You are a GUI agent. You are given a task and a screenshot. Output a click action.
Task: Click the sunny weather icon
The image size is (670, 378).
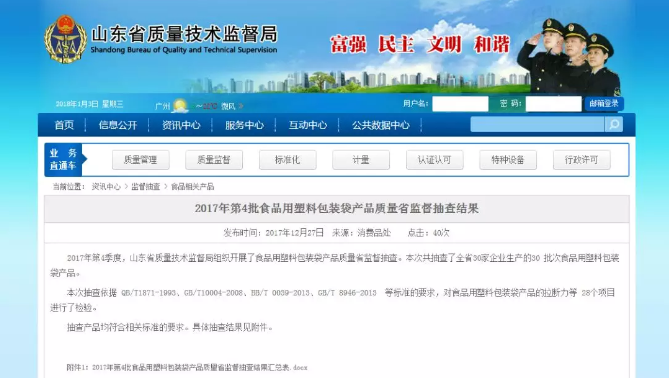(180, 105)
